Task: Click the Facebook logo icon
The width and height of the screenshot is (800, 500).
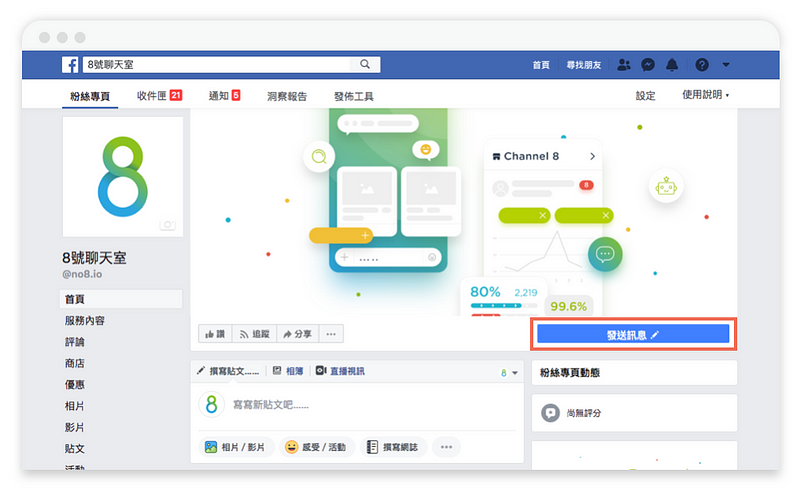Action: click(70, 65)
